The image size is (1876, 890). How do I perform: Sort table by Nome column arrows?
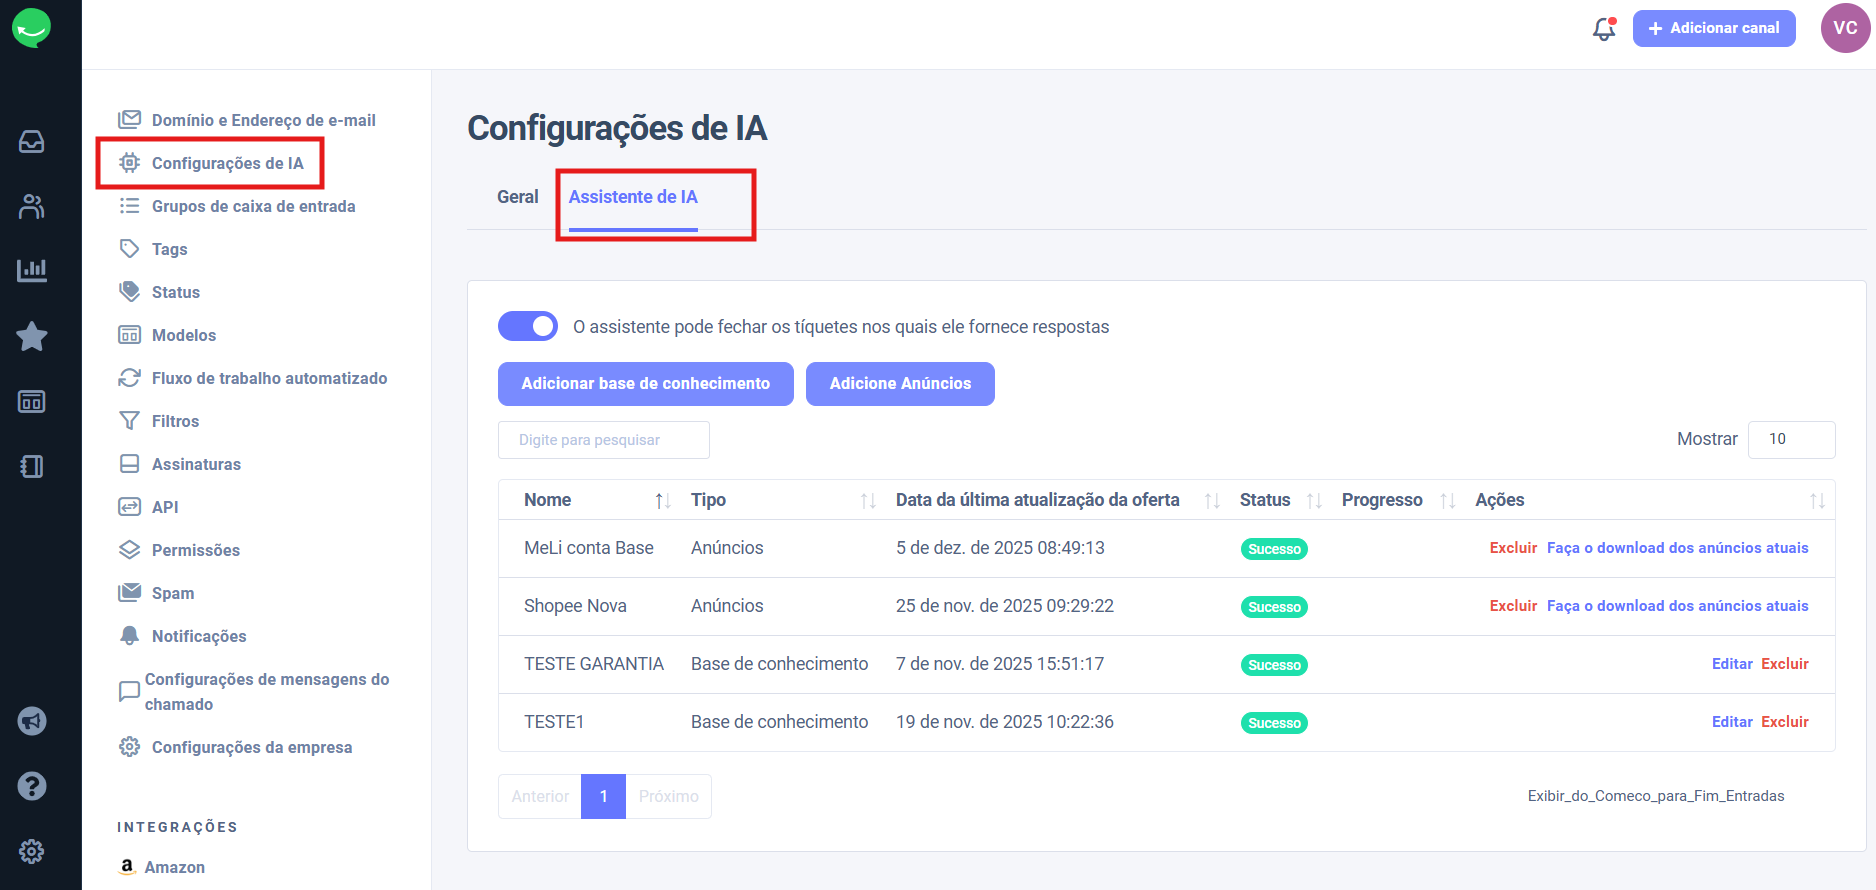pos(662,501)
